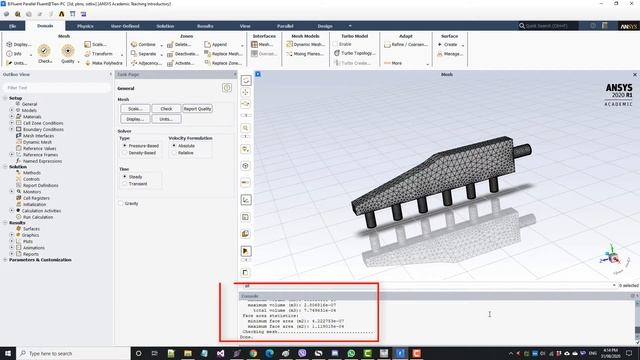Click Activate in the Zones group
This screenshot has height=360, width=640.
point(180,63)
